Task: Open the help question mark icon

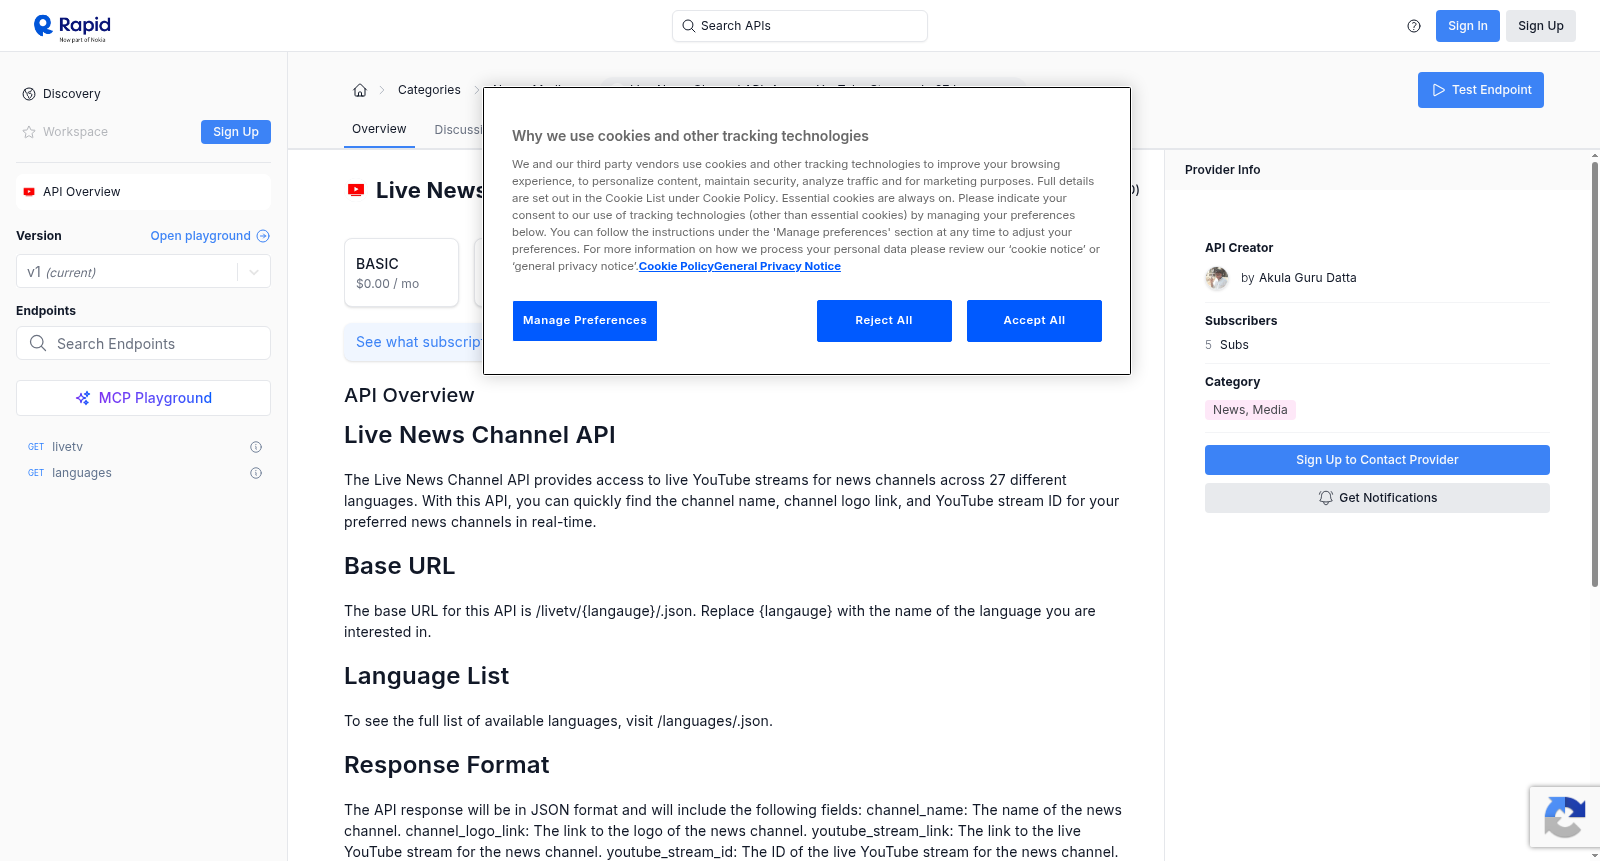Action: pyautogui.click(x=1414, y=26)
